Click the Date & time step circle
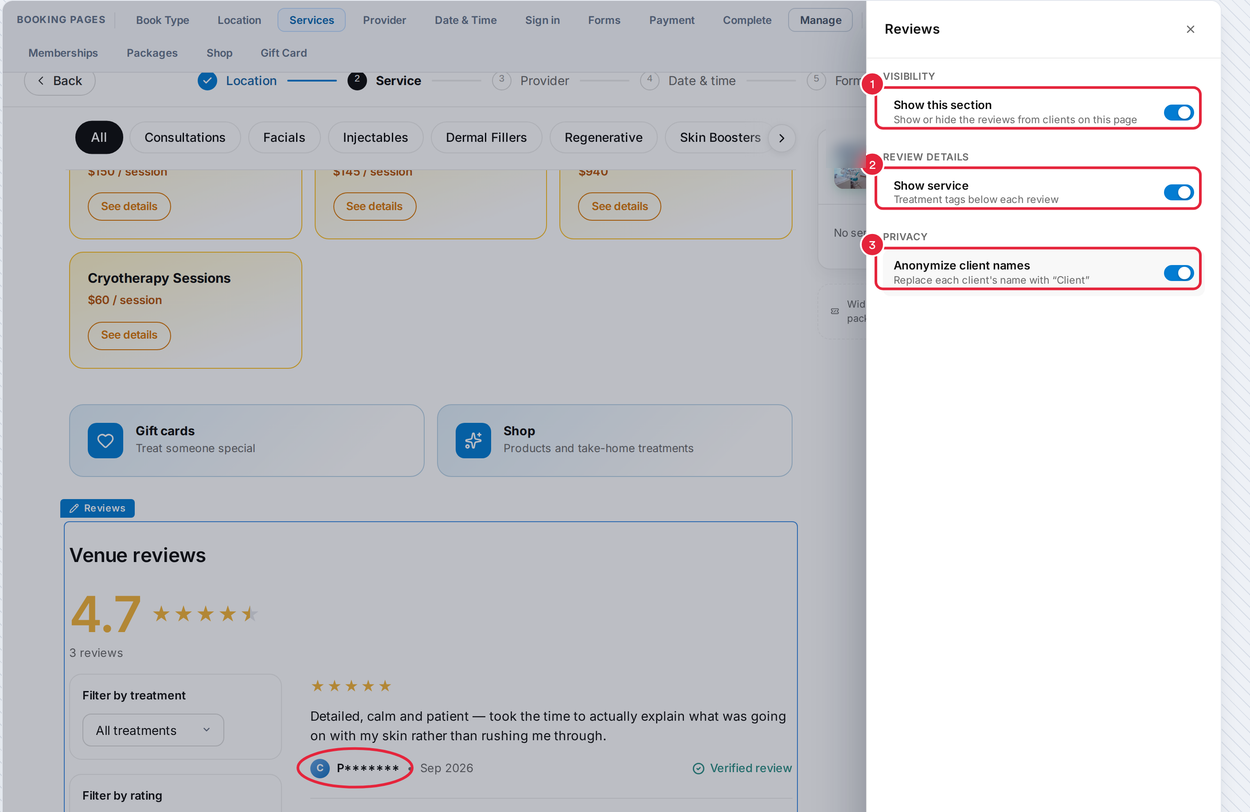 pyautogui.click(x=650, y=81)
